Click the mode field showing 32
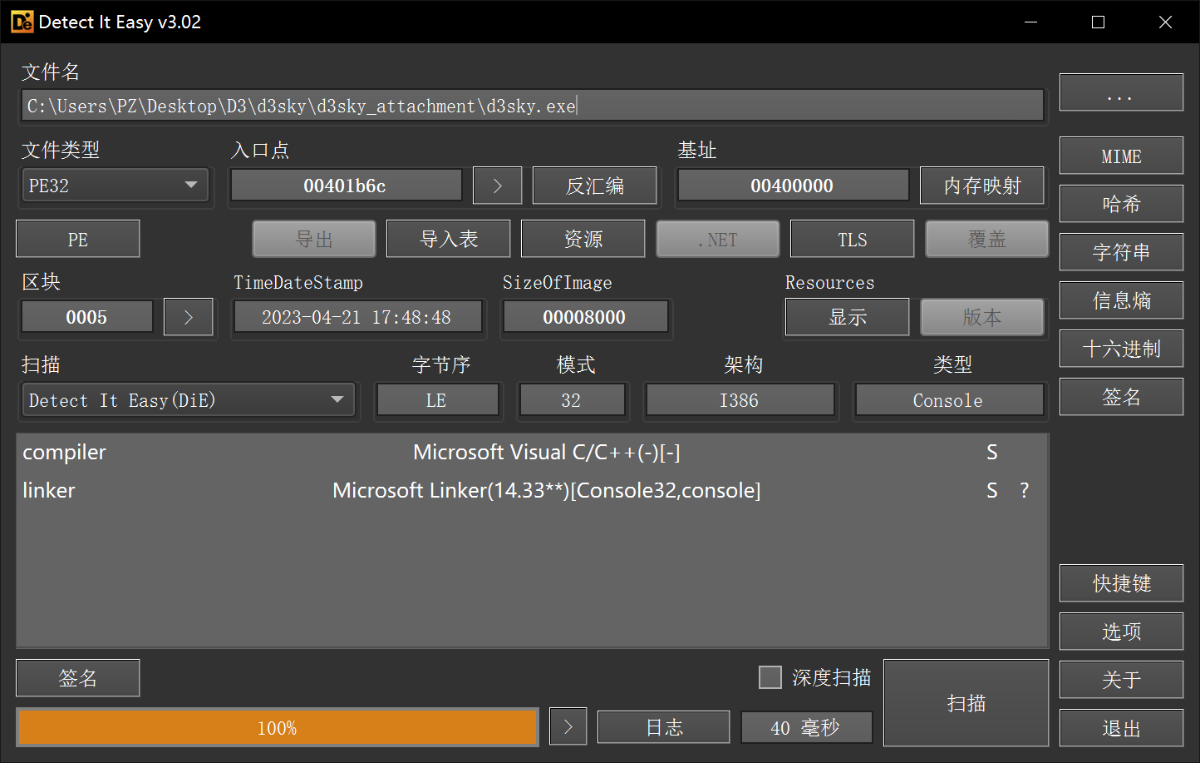1200x763 pixels. 571,400
